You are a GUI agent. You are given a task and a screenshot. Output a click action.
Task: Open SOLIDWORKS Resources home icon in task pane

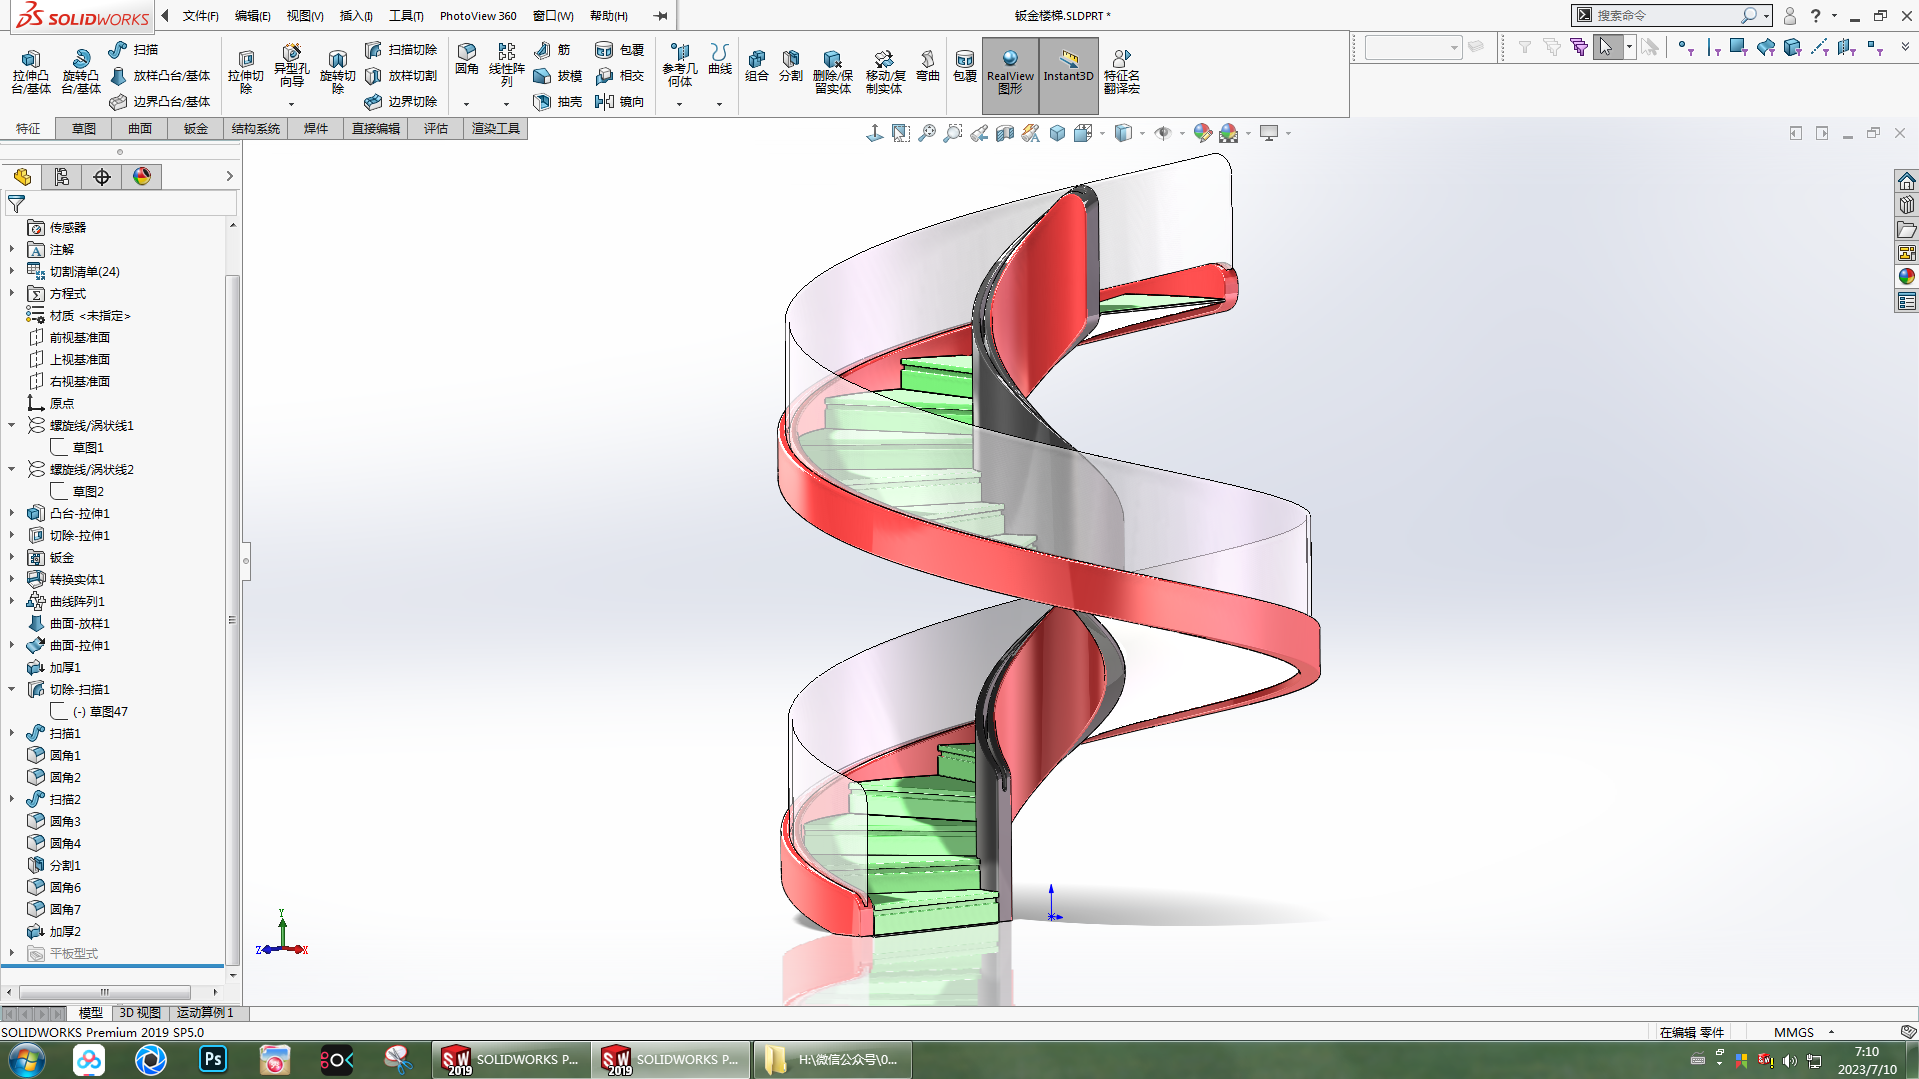(1907, 181)
